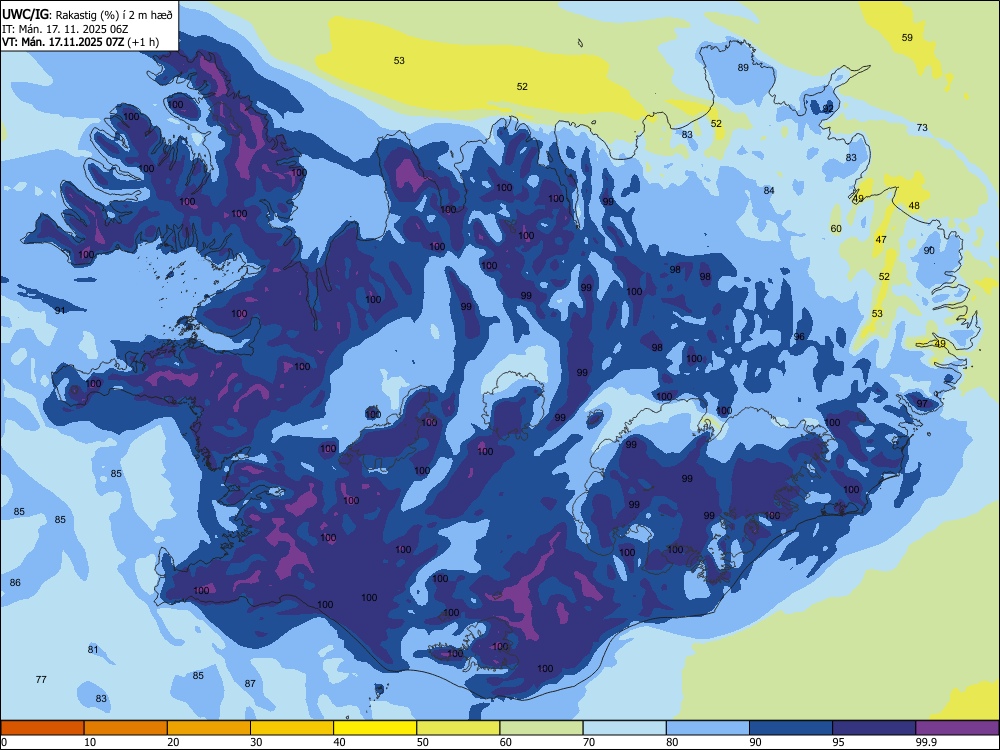1000x750 pixels.
Task: Select the 'IT: Mán. 17. 11. 2025 06Z' line
Action: click(x=65, y=29)
